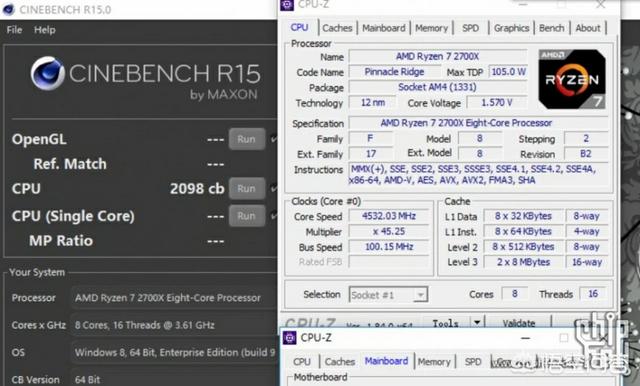The image size is (640, 386).
Task: Open the Help menu in Cinebench
Action: [44, 30]
